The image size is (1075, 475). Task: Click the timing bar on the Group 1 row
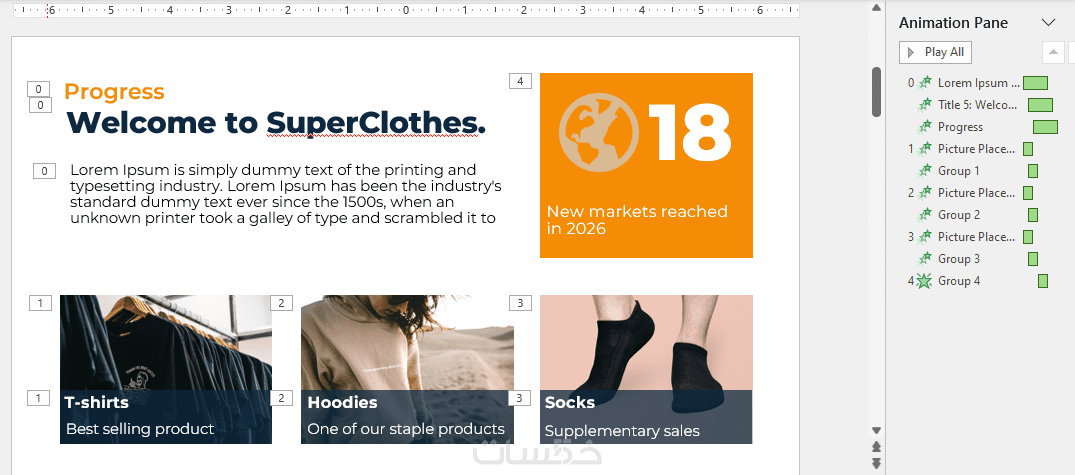point(1032,171)
